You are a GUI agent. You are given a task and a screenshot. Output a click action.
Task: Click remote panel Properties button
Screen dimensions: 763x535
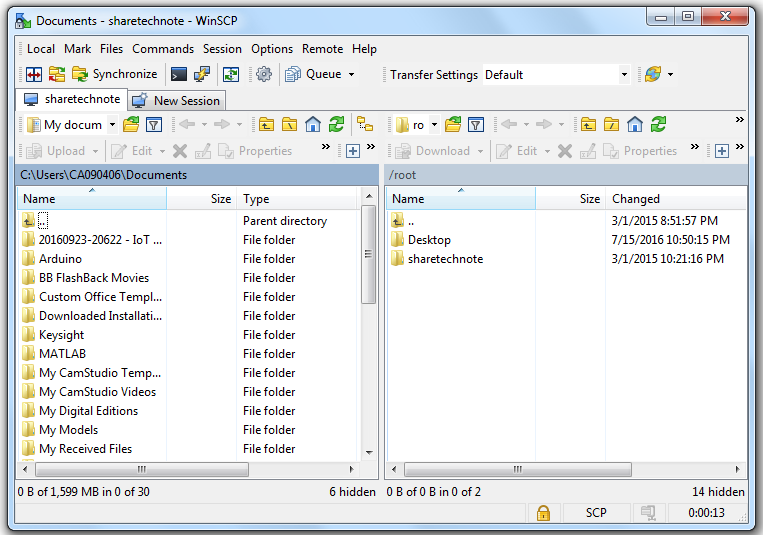click(640, 151)
